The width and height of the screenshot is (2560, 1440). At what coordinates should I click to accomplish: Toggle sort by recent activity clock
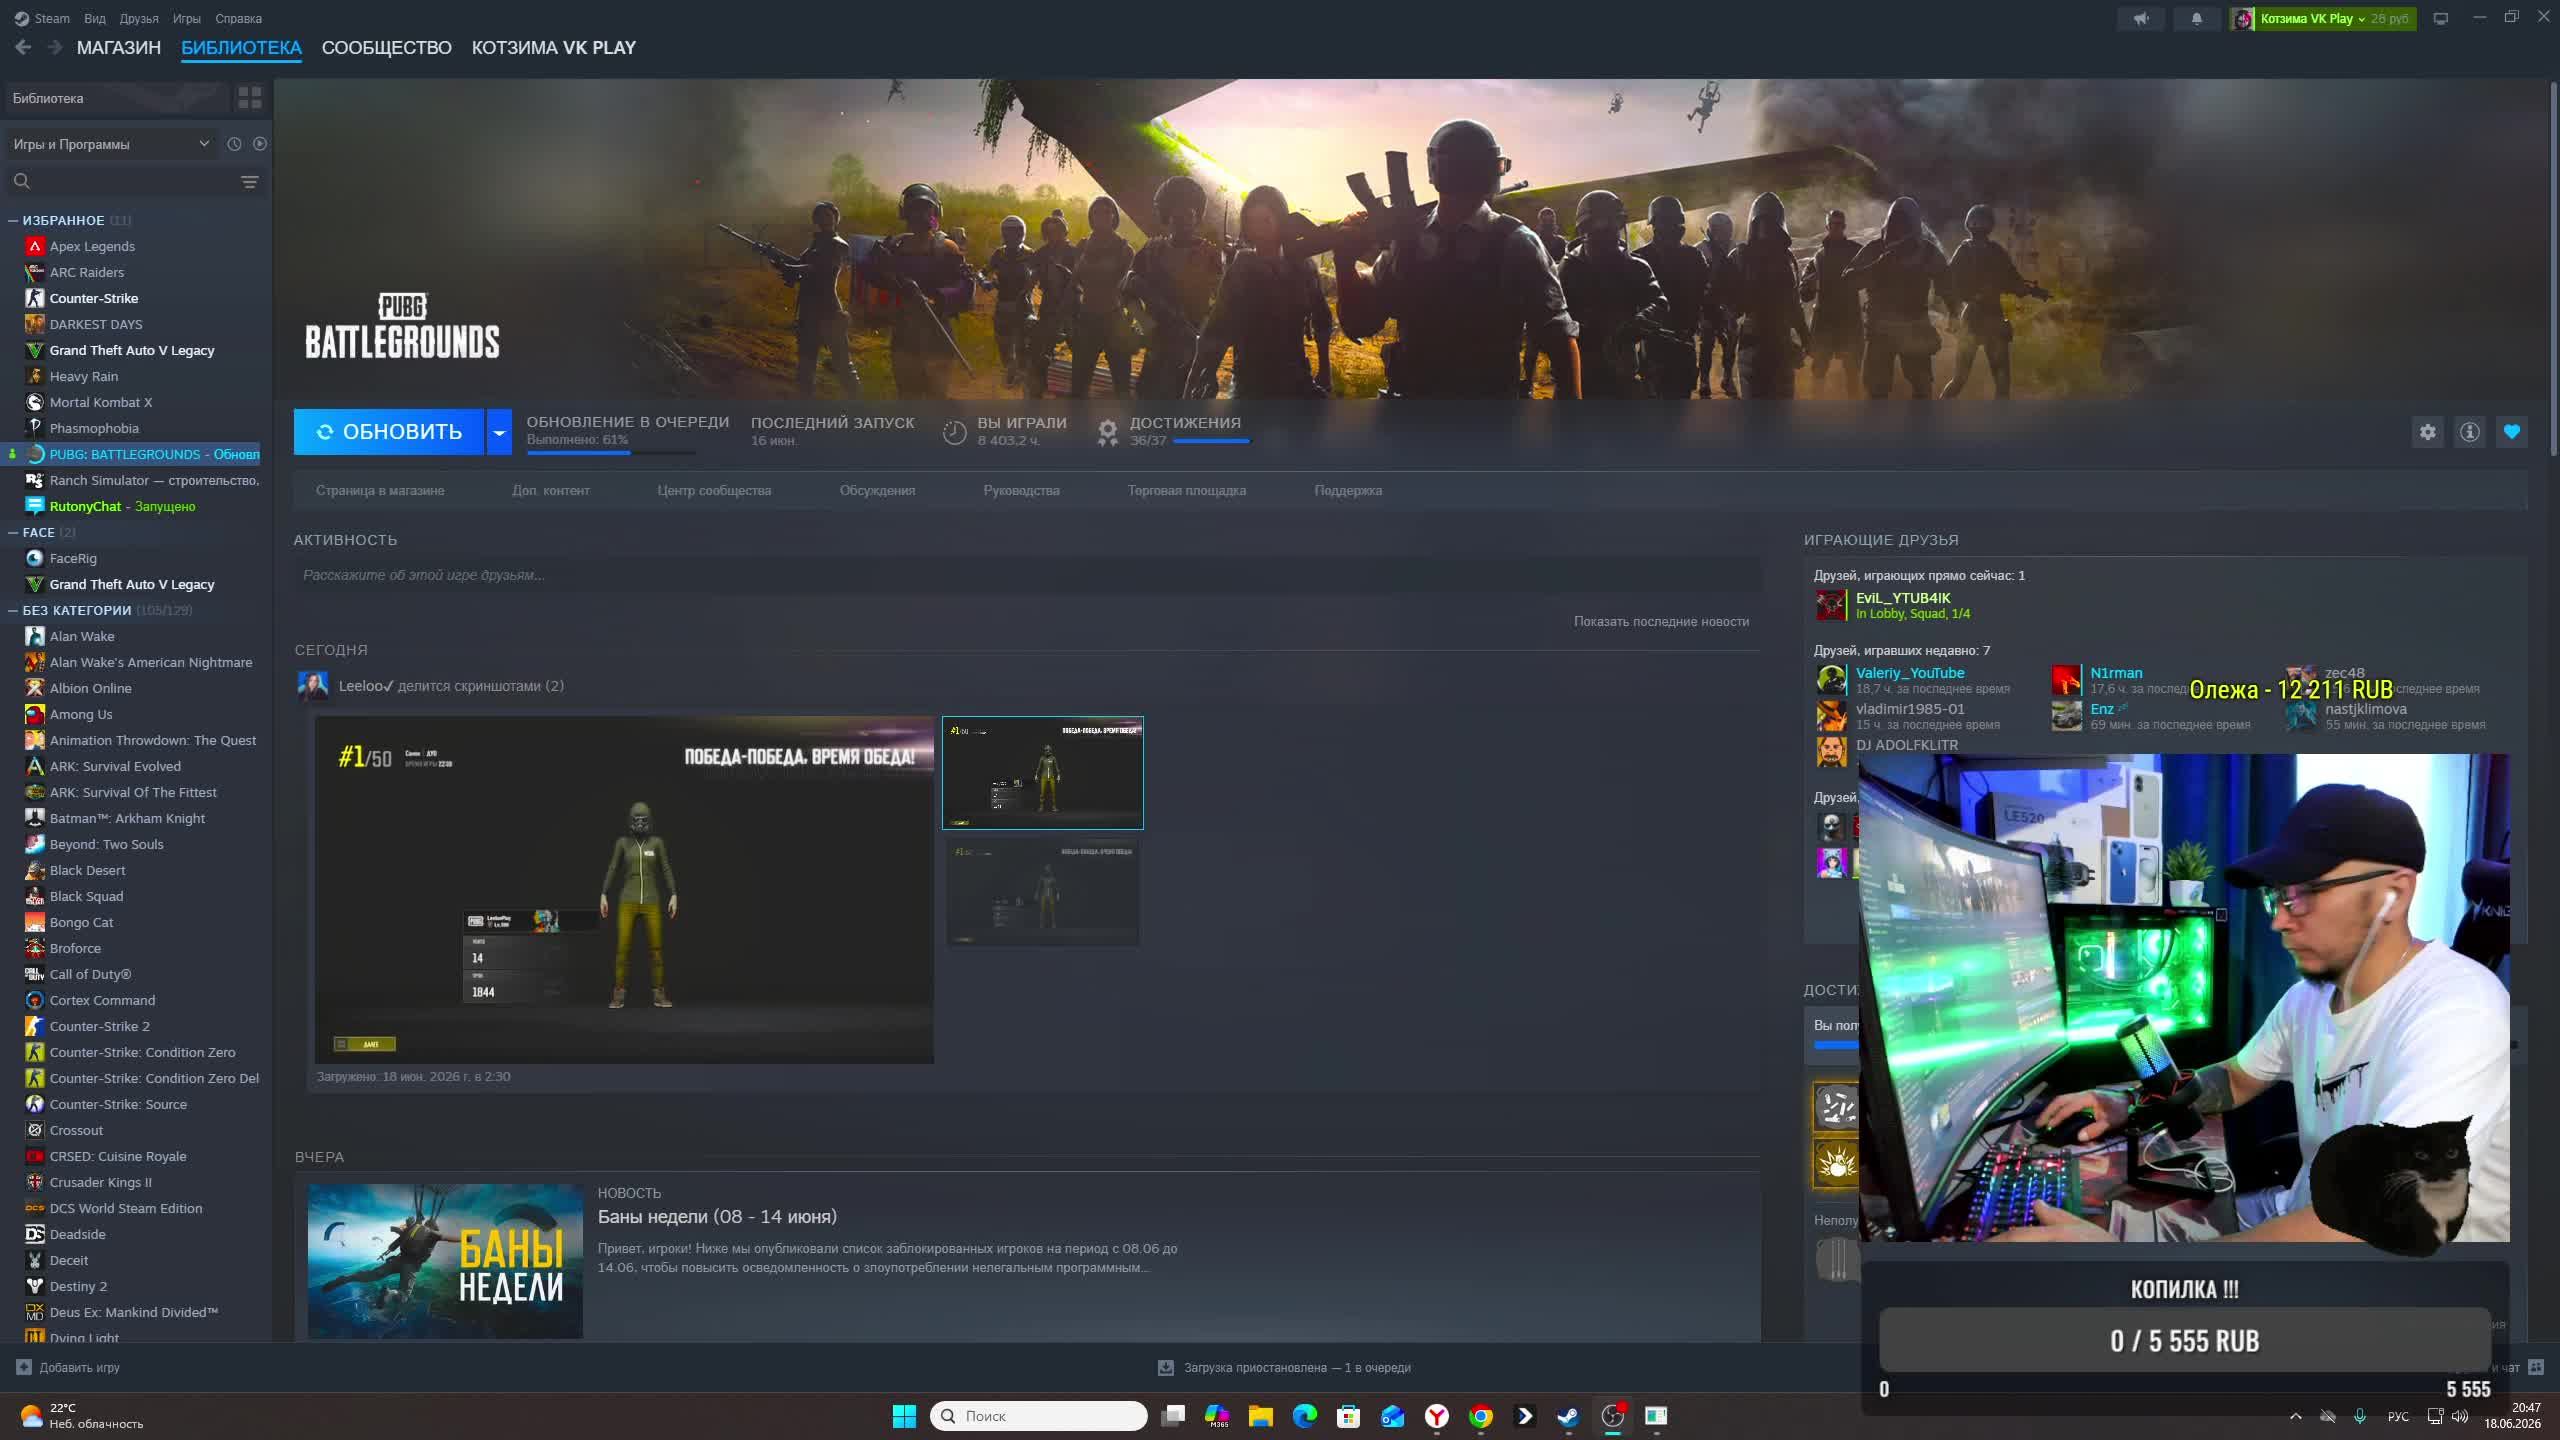234,144
